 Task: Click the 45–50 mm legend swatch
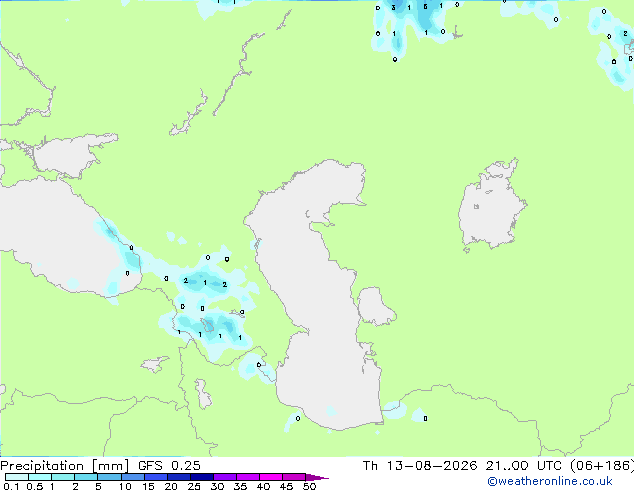coord(294,477)
